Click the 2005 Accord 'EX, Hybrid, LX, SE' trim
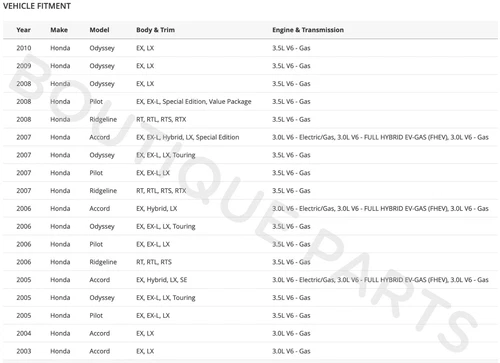Screen dimensions: 500x363 pos(161,280)
